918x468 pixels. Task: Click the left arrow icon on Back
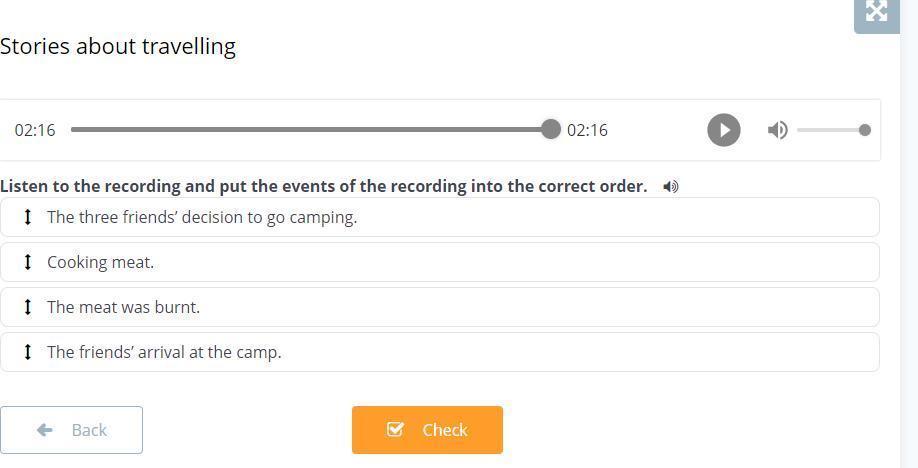(x=45, y=430)
